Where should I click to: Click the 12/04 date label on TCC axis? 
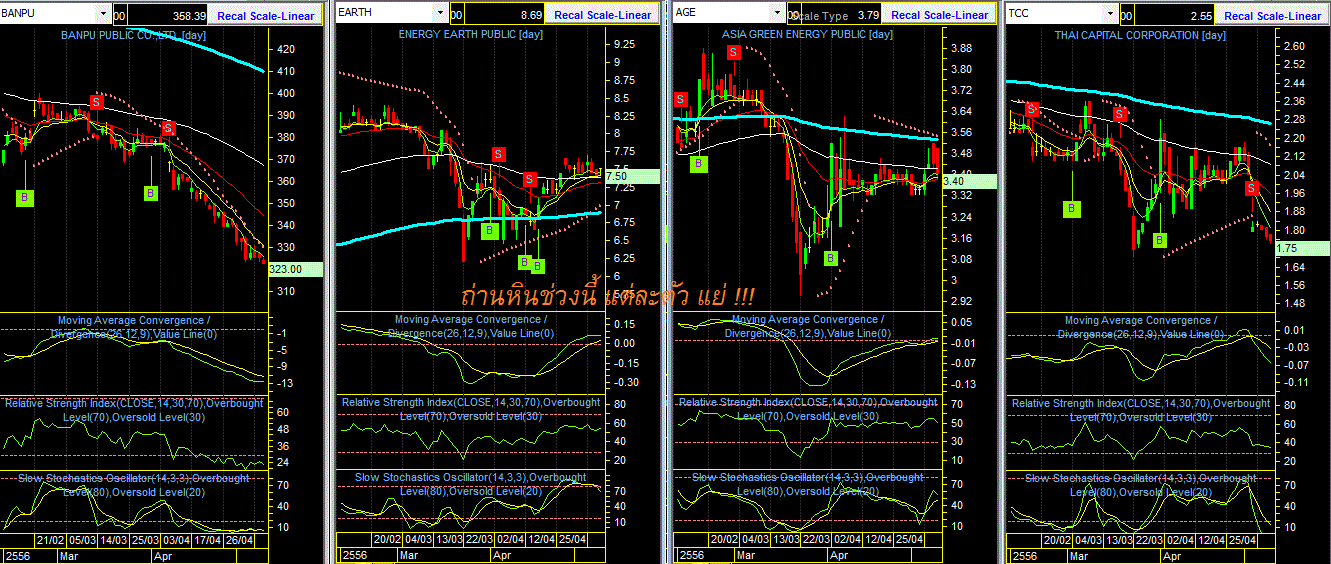tap(1211, 540)
